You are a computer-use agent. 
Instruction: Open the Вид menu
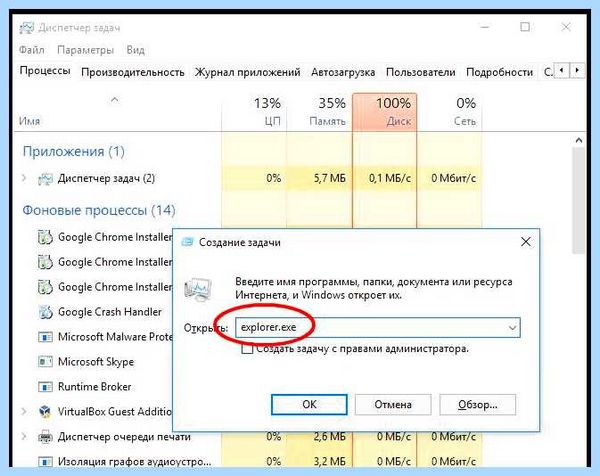tap(135, 50)
